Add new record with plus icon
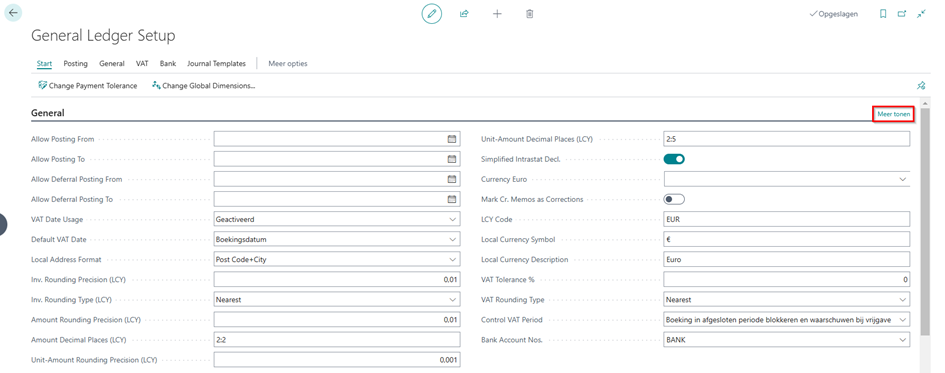Image resolution: width=945 pixels, height=373 pixels. (x=497, y=13)
